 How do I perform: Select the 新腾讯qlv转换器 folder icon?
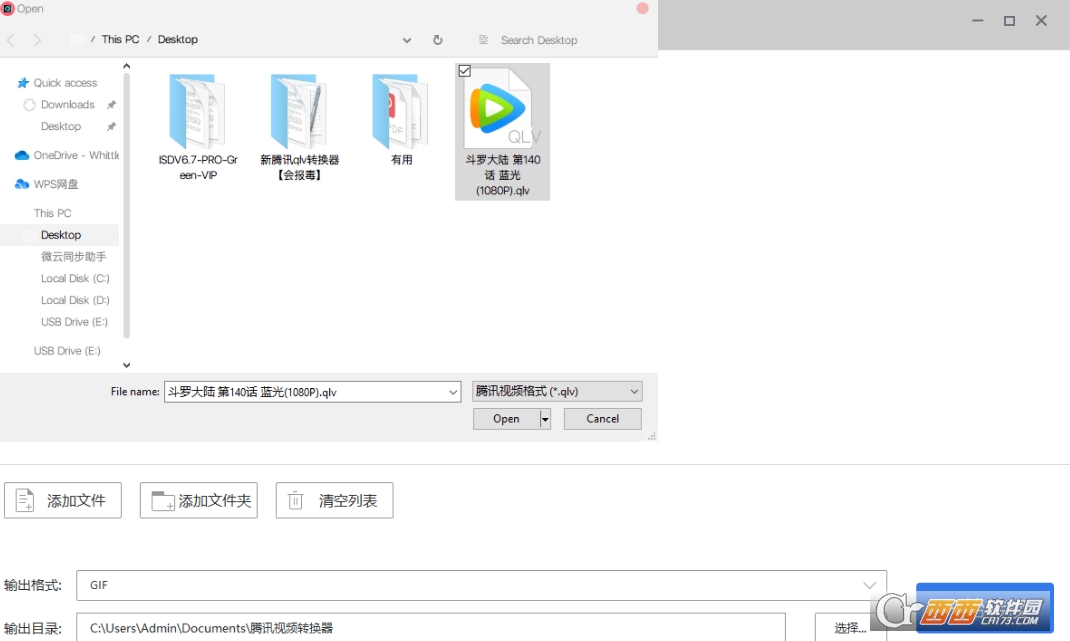pyautogui.click(x=299, y=111)
